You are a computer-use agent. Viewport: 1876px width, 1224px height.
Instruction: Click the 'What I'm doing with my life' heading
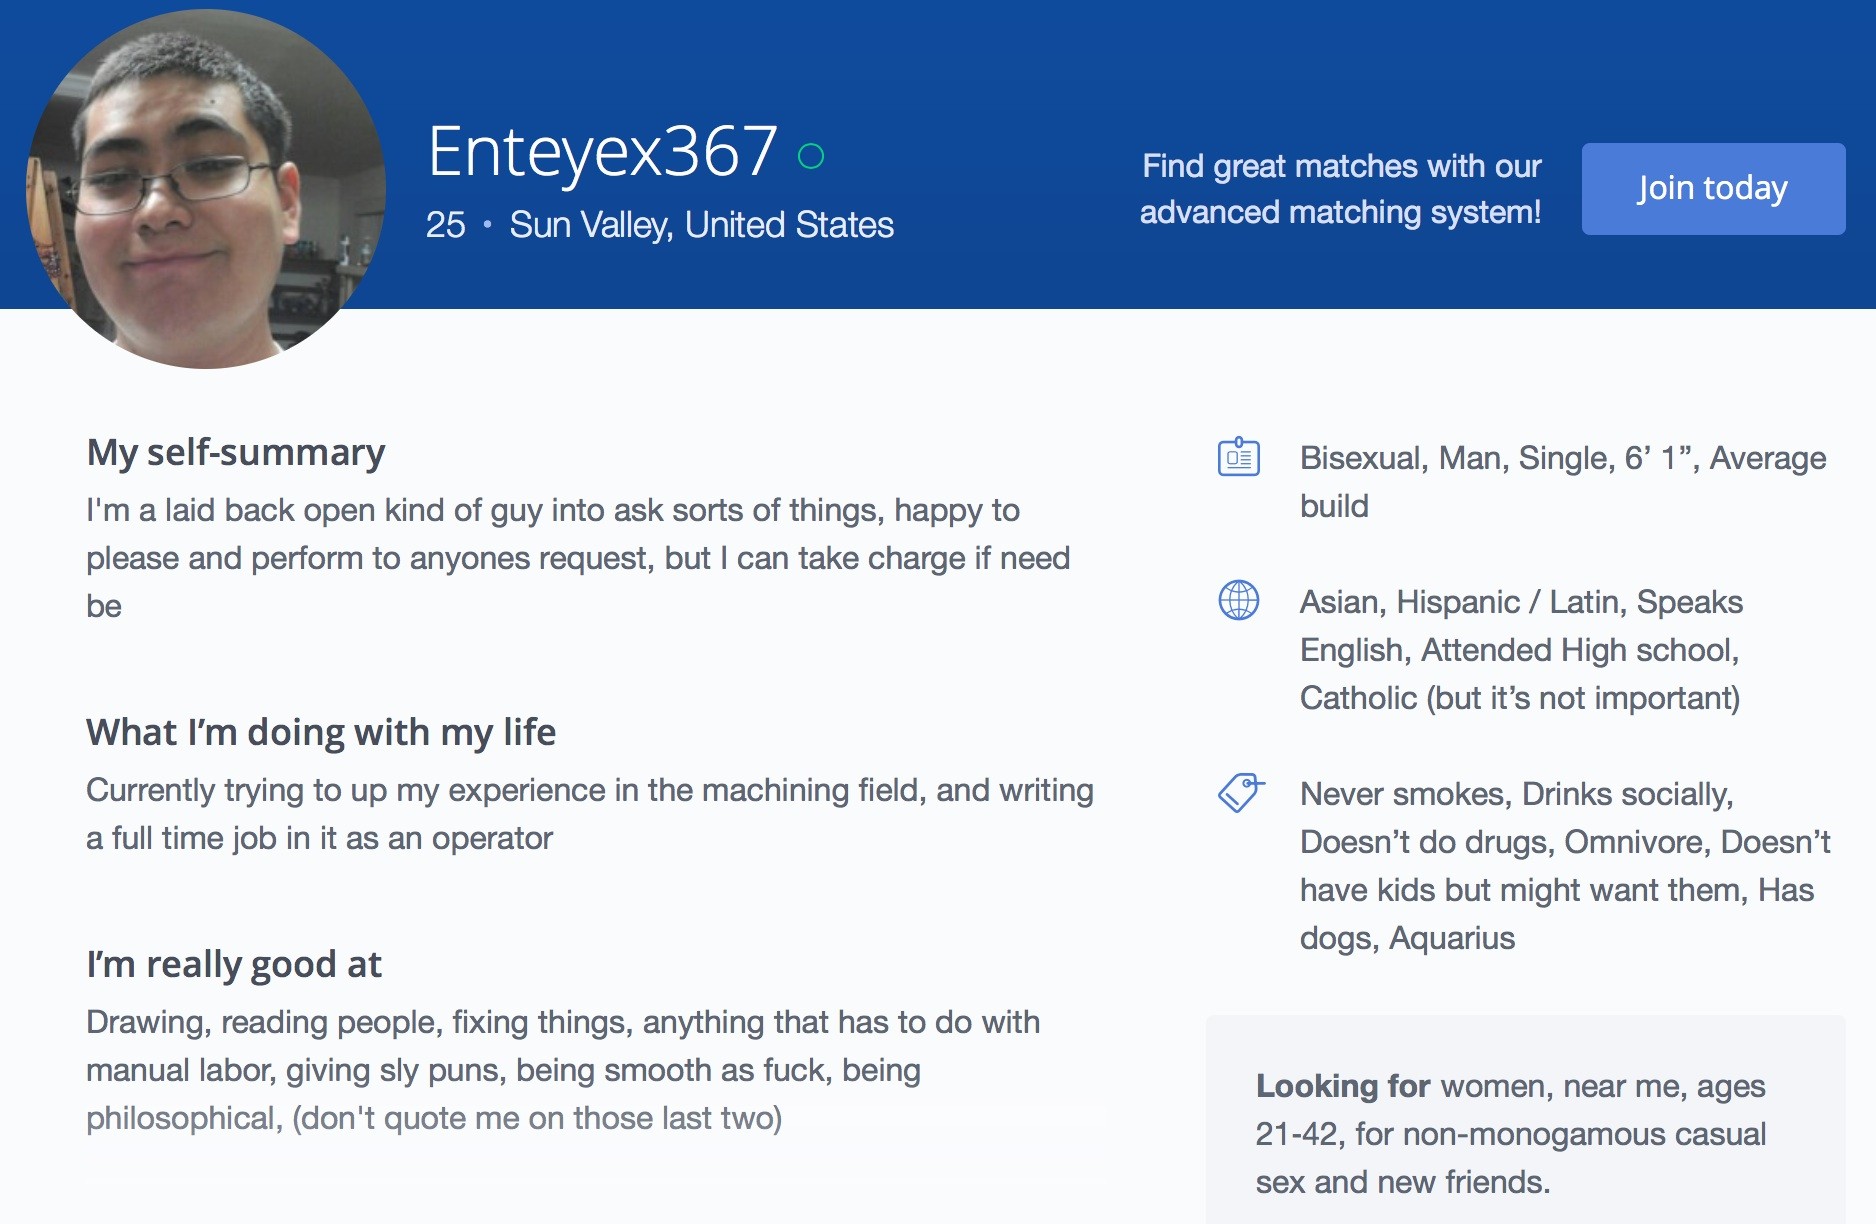coord(321,732)
